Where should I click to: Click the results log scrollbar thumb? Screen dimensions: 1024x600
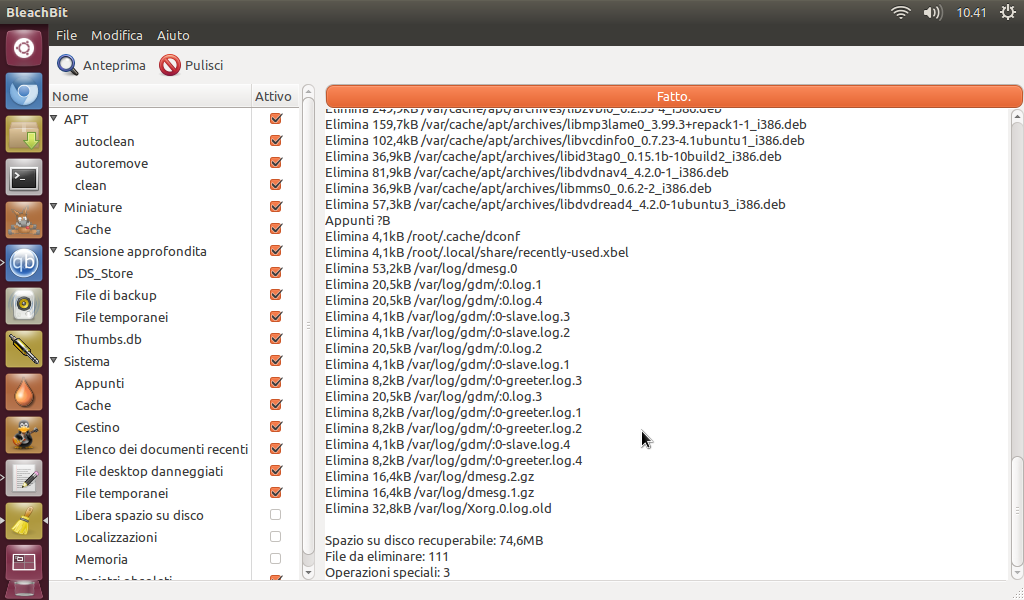tap(1017, 511)
